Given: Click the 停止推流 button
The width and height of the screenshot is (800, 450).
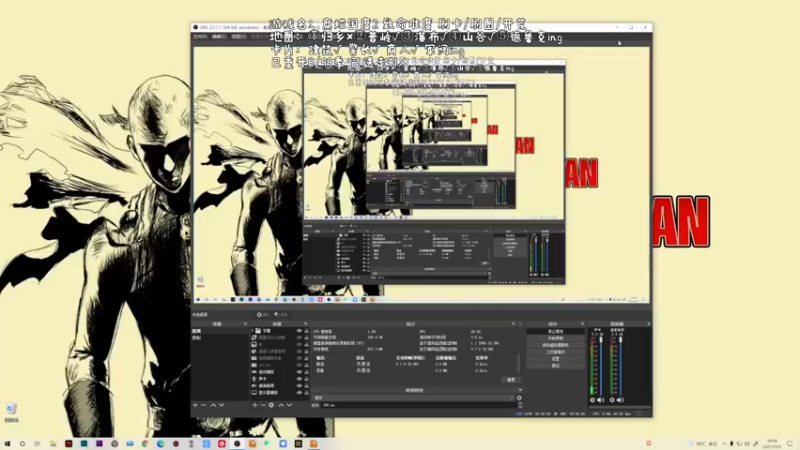Looking at the screenshot, I should [x=556, y=332].
